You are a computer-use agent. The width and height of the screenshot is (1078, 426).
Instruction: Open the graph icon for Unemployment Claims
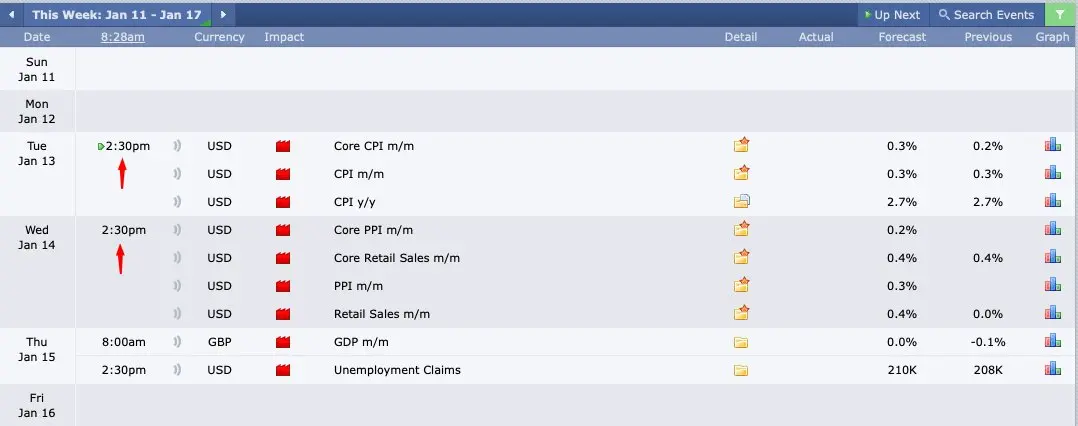[1052, 369]
